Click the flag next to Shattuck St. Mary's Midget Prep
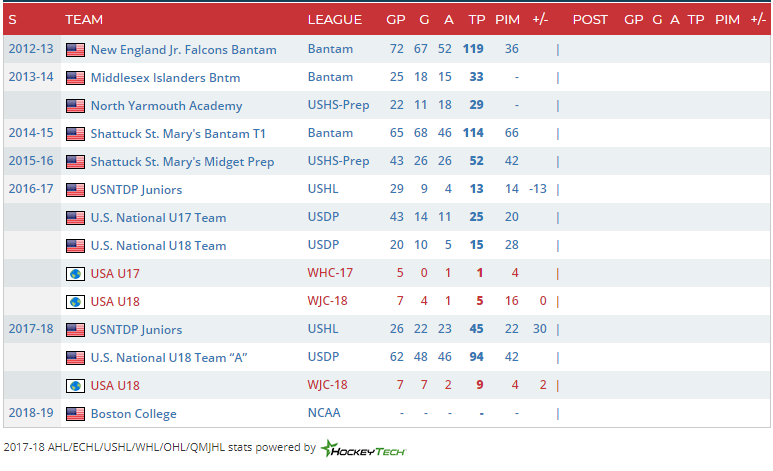This screenshot has height=471, width=773. [75, 162]
